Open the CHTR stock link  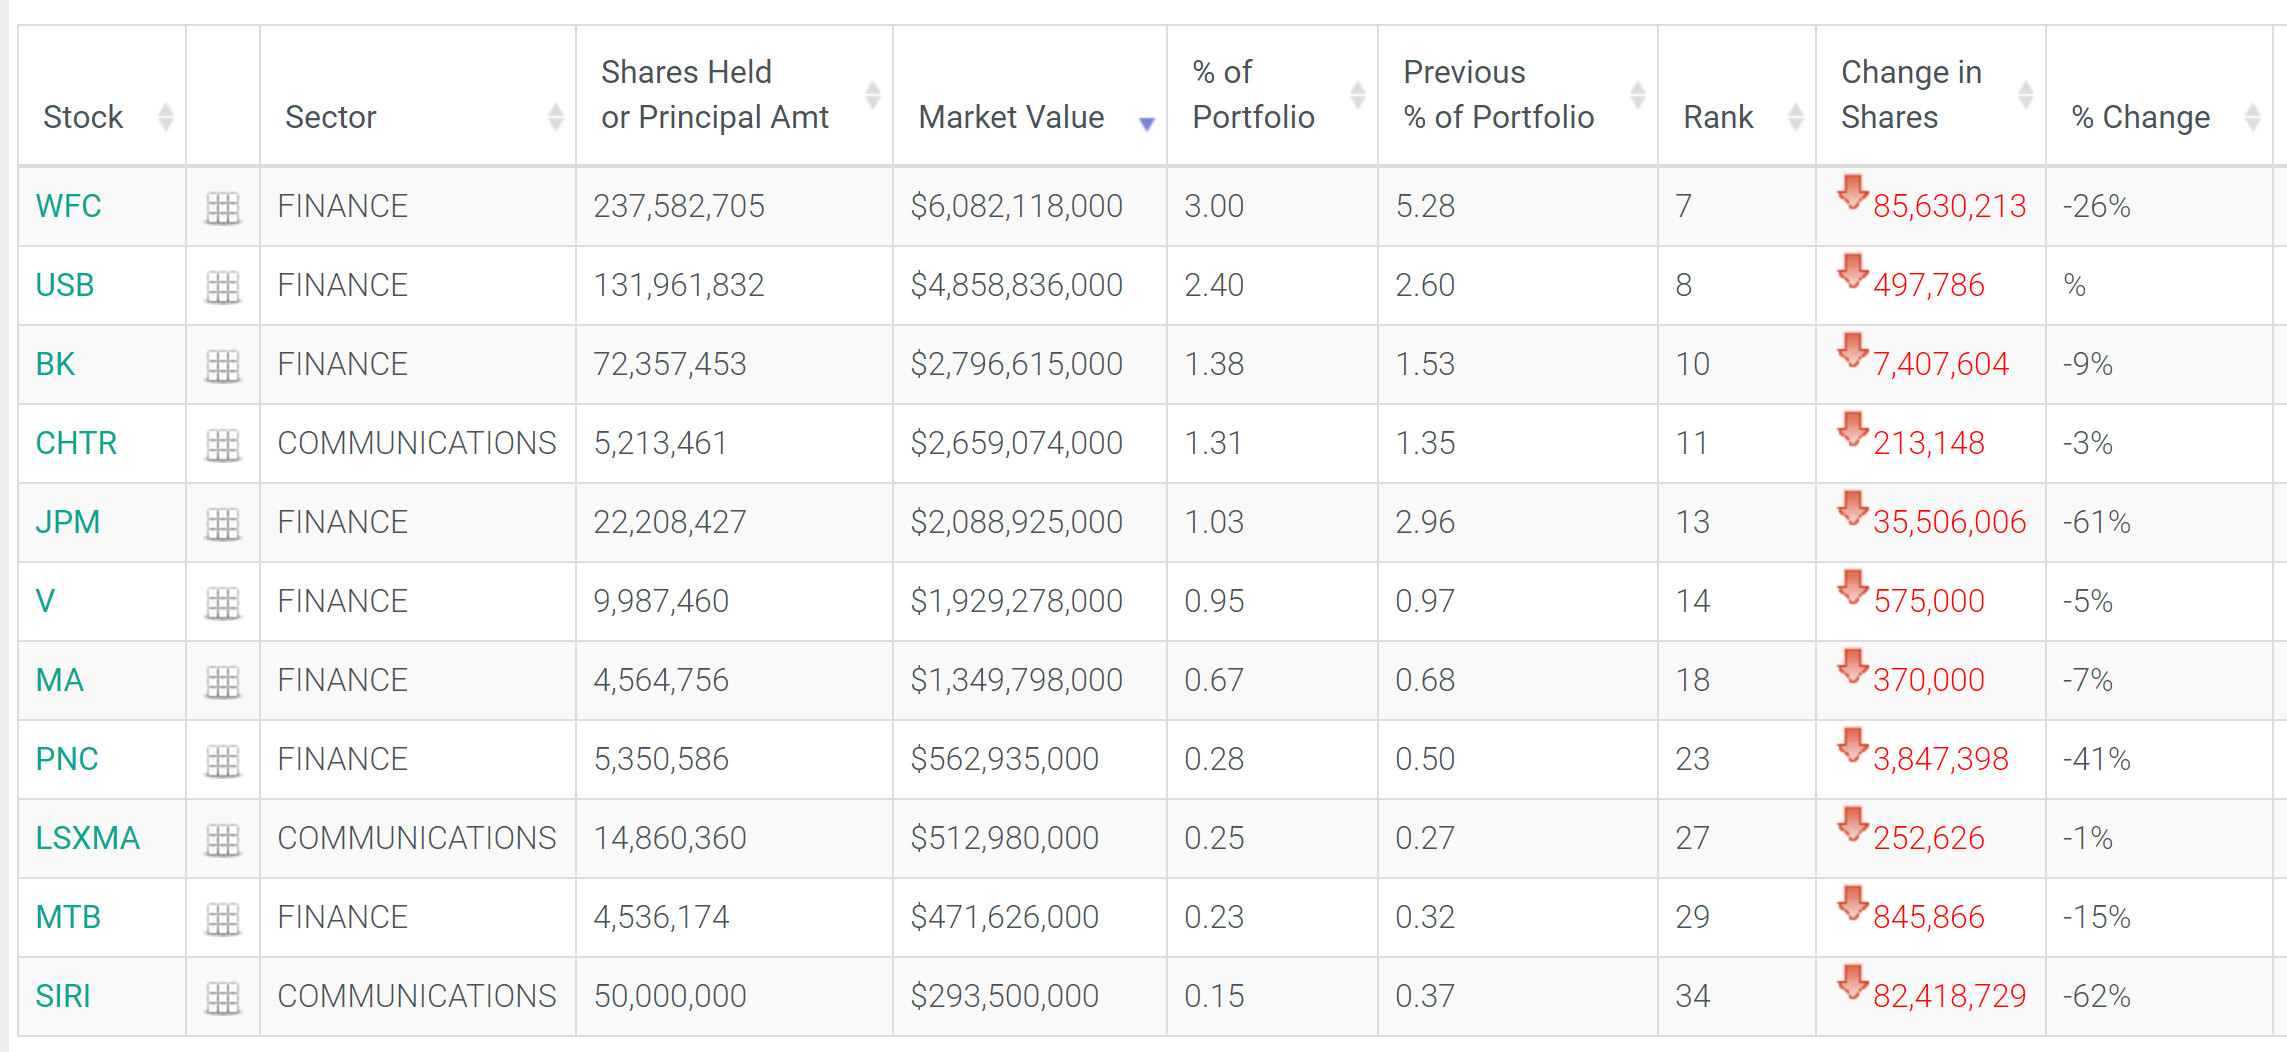tap(76, 444)
